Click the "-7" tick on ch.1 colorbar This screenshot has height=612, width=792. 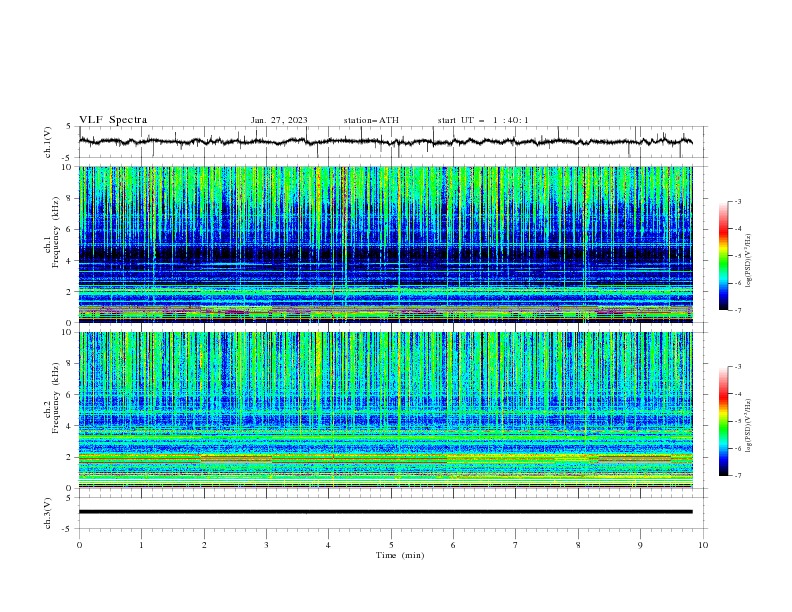click(738, 310)
